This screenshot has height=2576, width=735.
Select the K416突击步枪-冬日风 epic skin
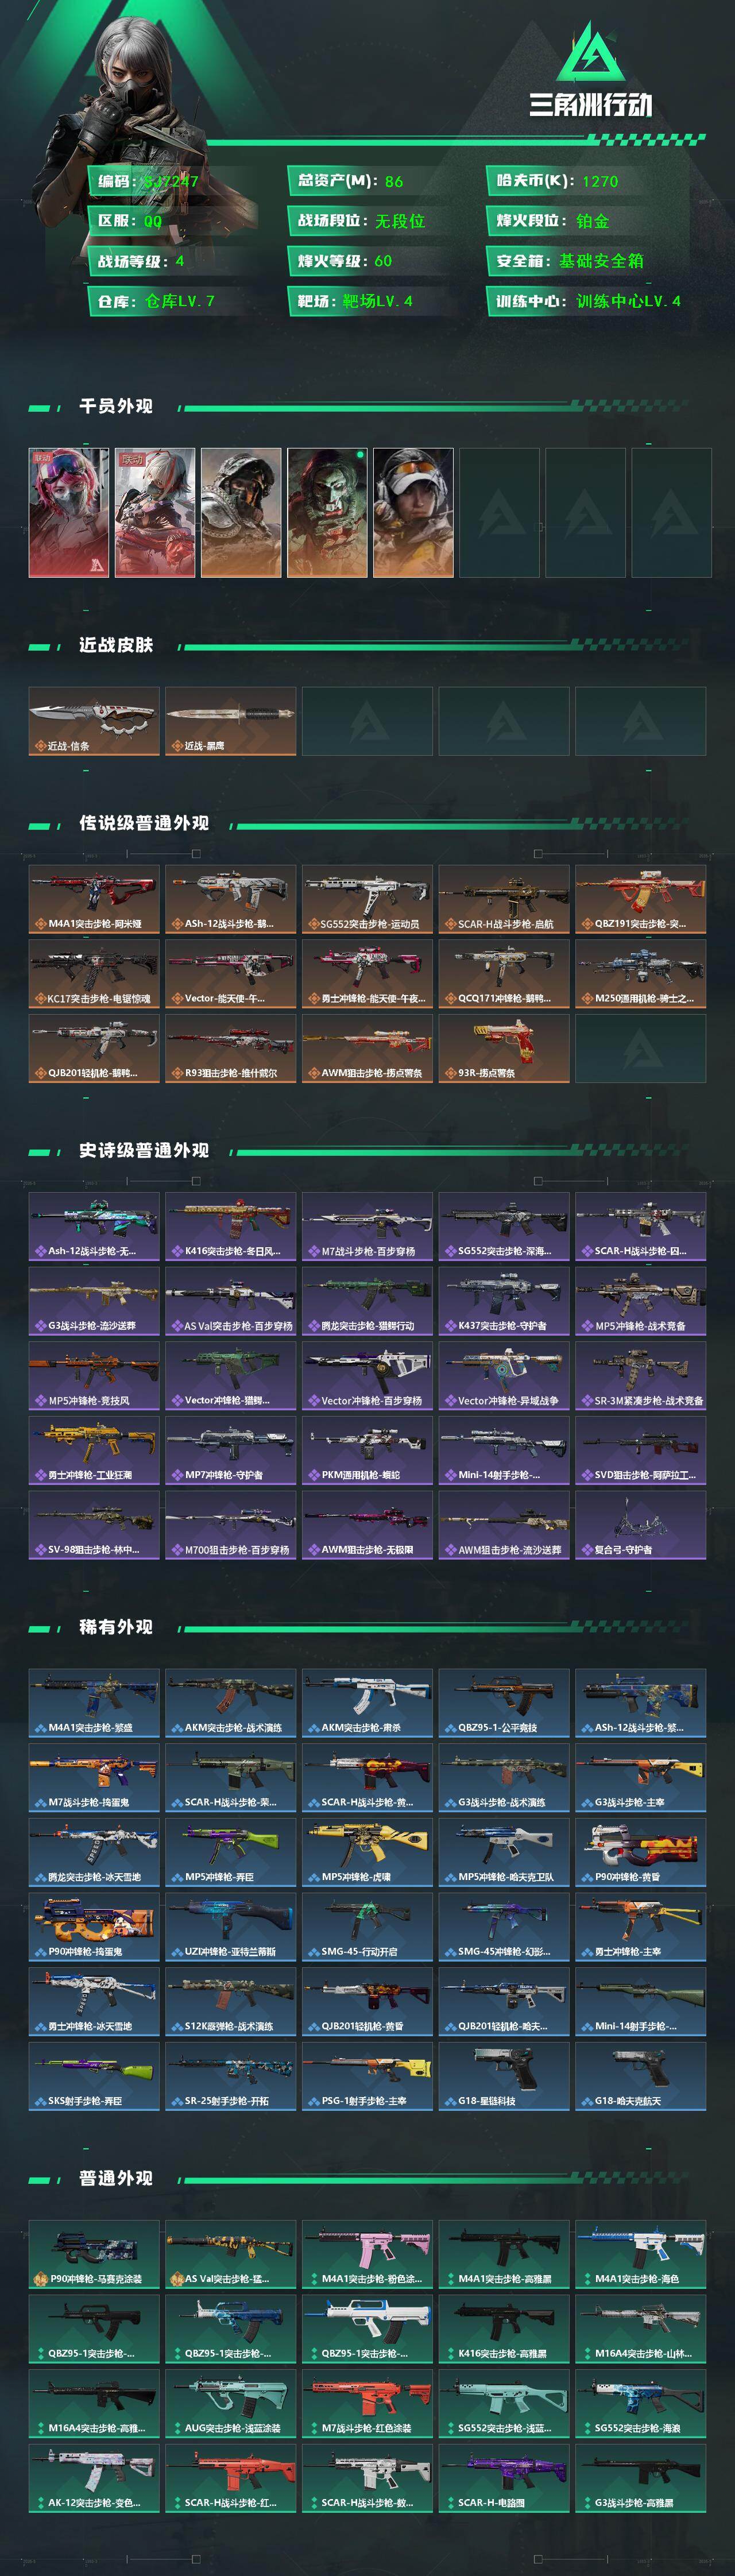click(x=230, y=1226)
